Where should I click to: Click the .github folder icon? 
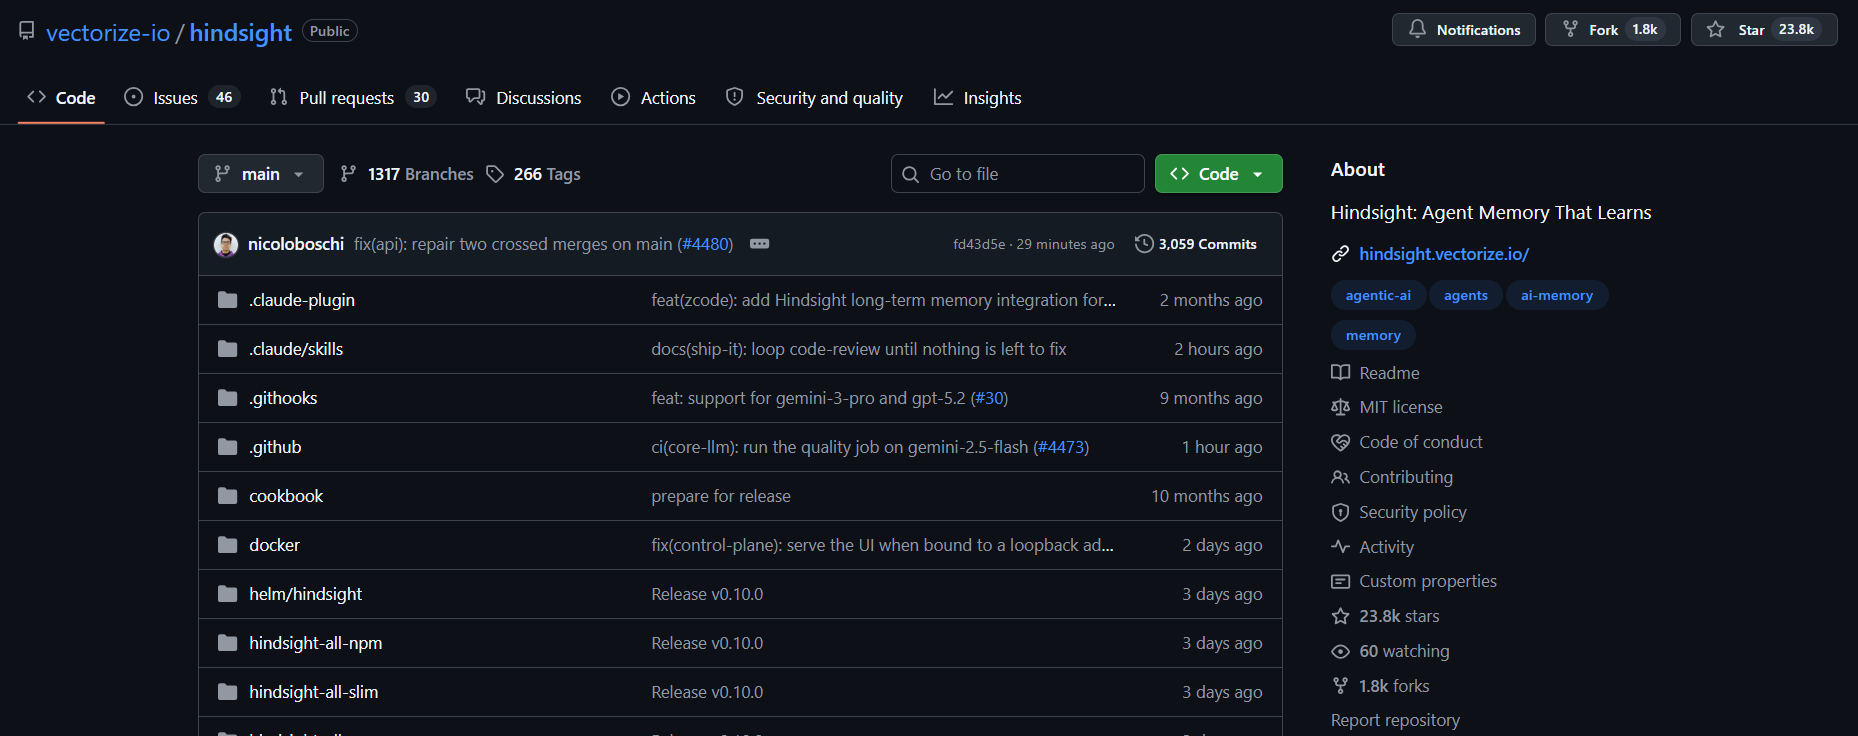[228, 447]
